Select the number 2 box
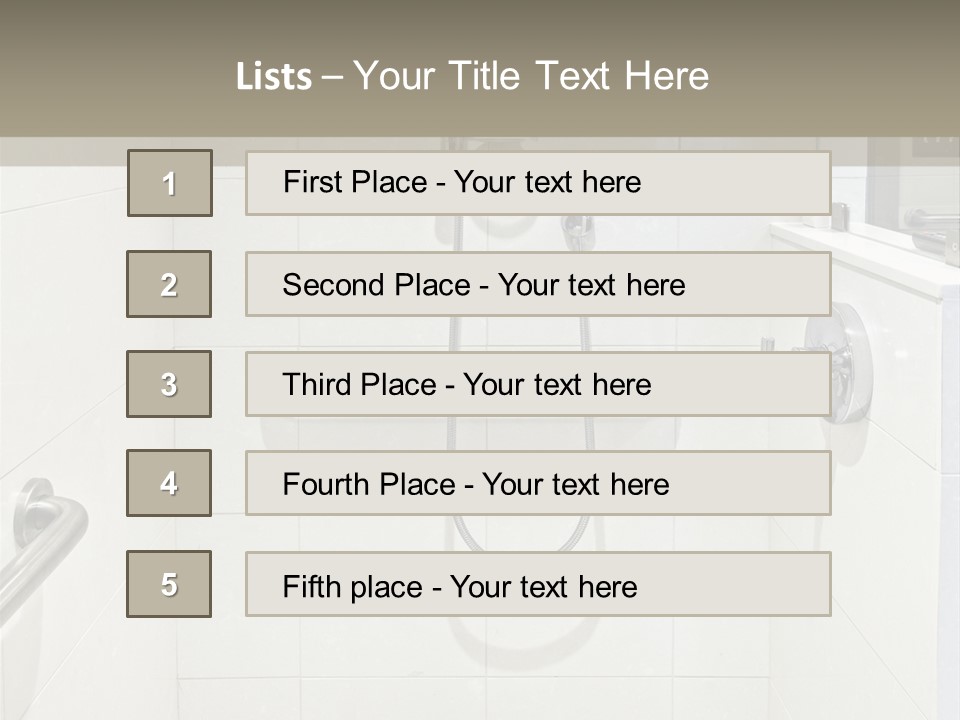This screenshot has width=960, height=720. coord(169,284)
